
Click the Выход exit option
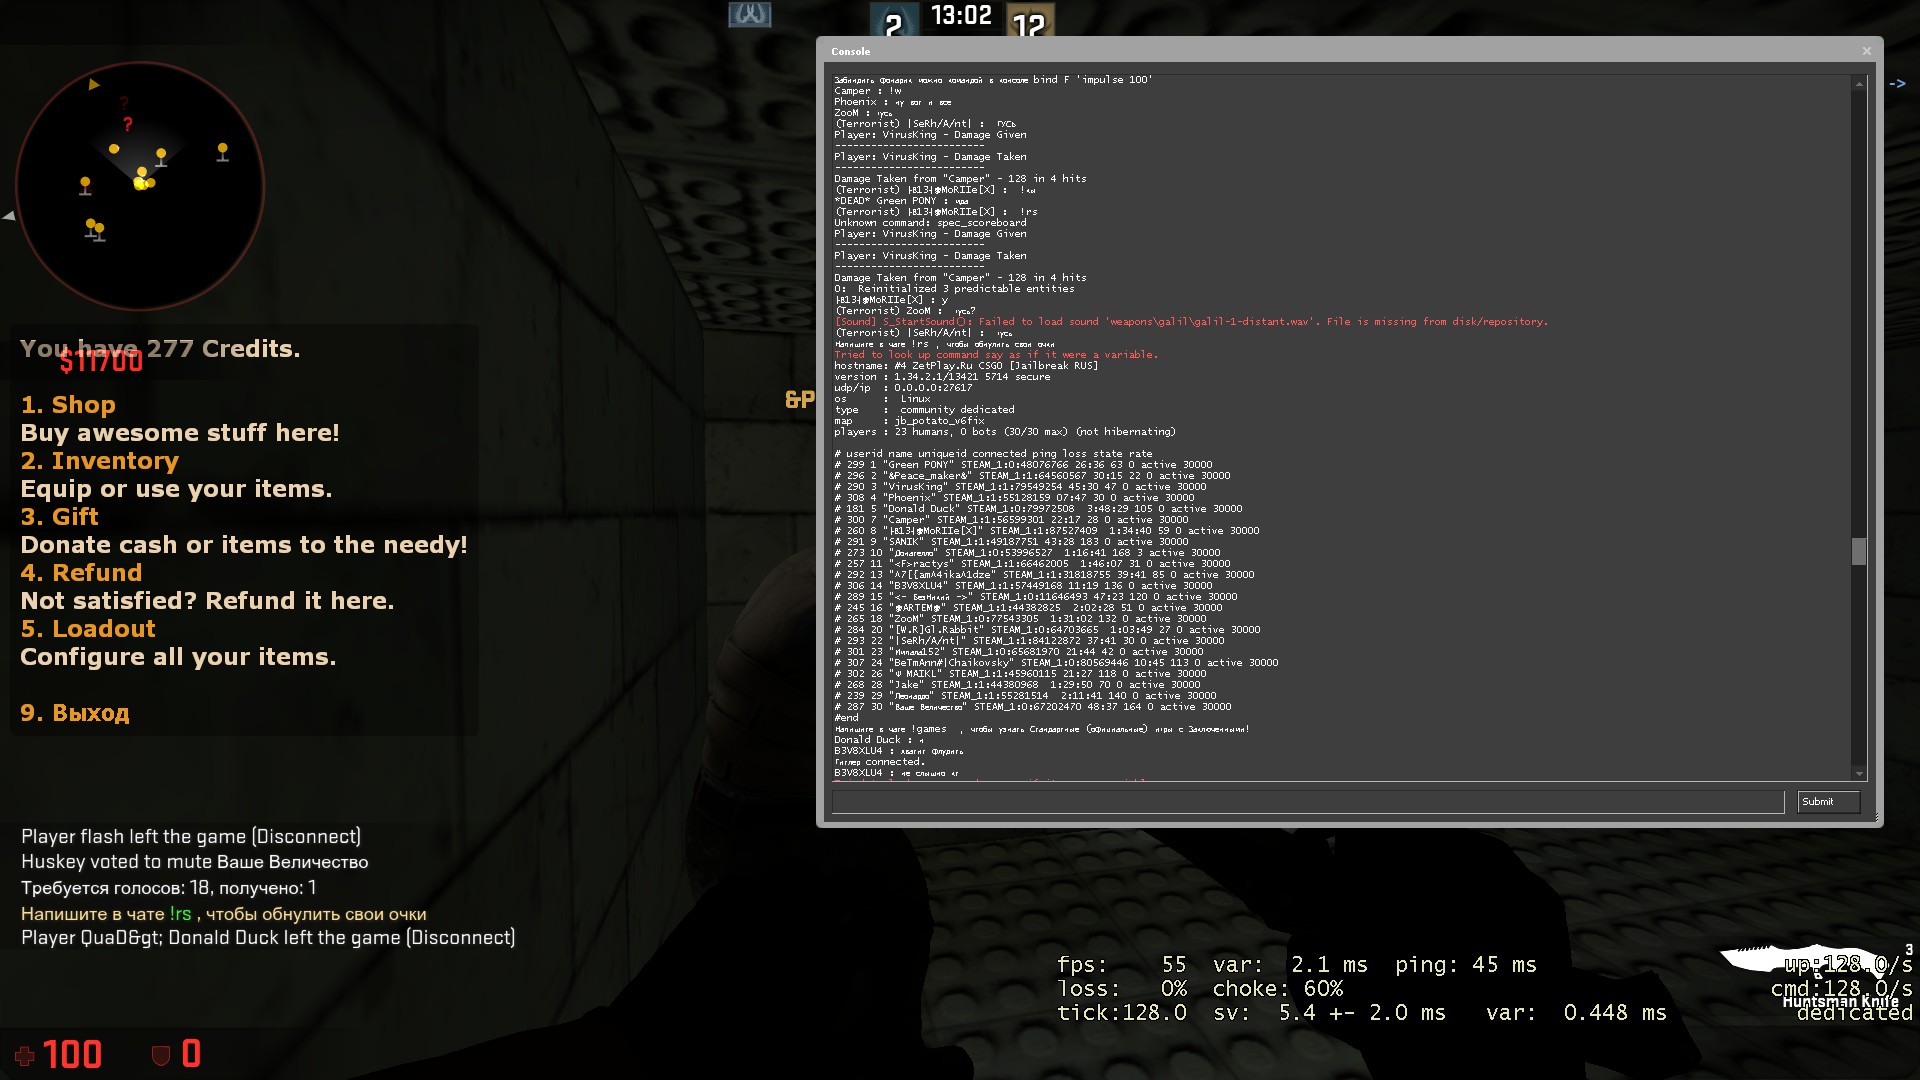pyautogui.click(x=75, y=713)
